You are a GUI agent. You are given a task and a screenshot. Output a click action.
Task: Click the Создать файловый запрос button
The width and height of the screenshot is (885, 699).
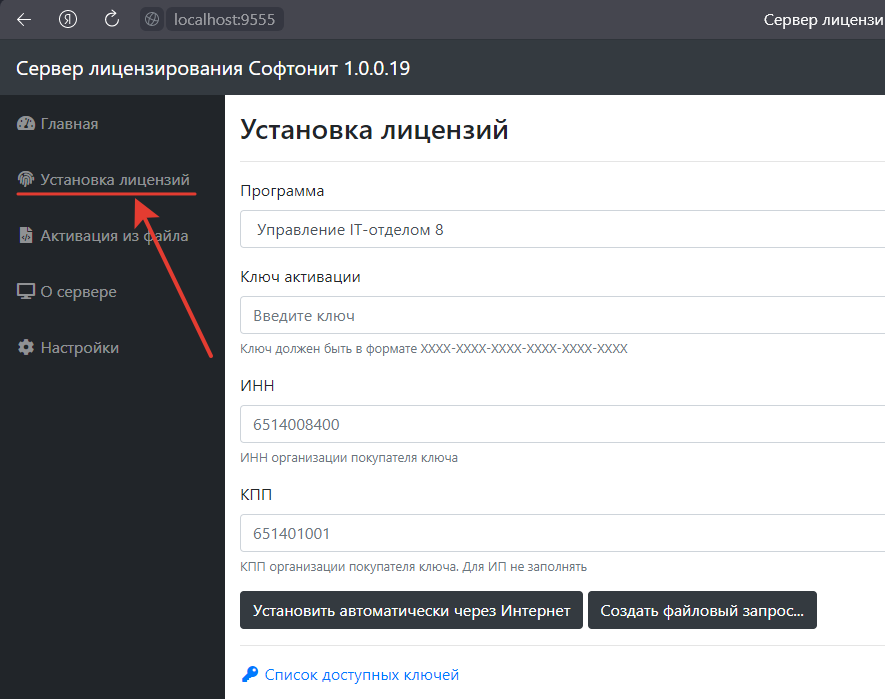point(702,609)
